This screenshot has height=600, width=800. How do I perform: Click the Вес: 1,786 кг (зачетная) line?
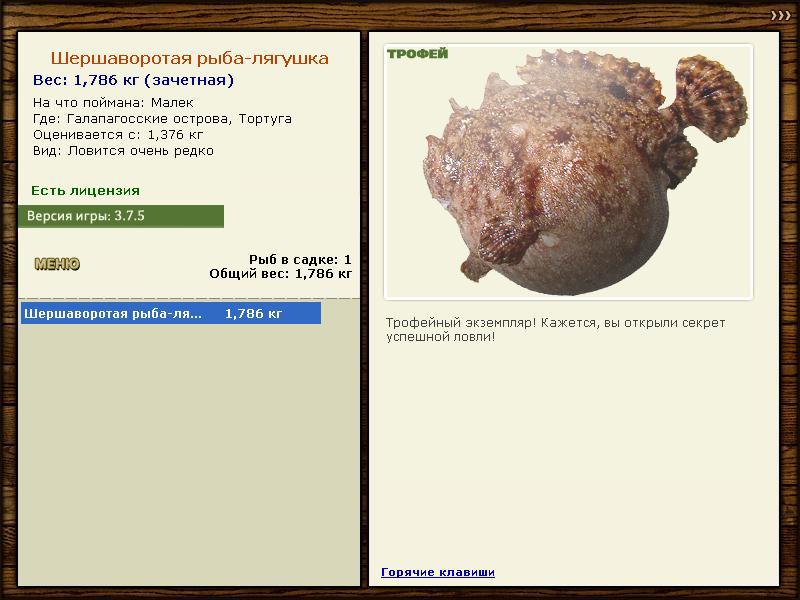pos(133,80)
